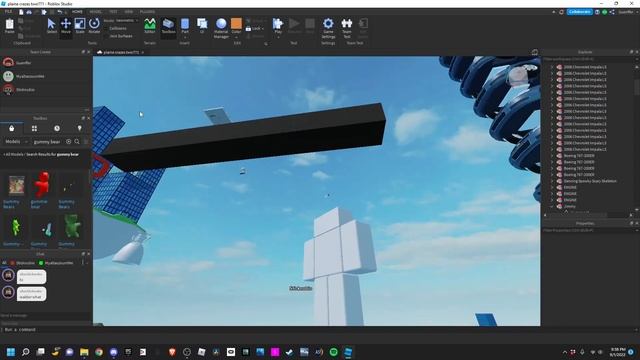Switch to the VIEW ribbon tab
640x360 pixels.
pos(129,12)
